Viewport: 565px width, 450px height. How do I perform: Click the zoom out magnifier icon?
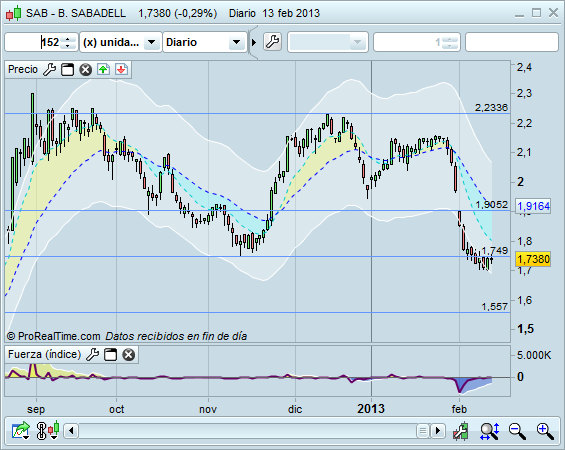[517, 431]
